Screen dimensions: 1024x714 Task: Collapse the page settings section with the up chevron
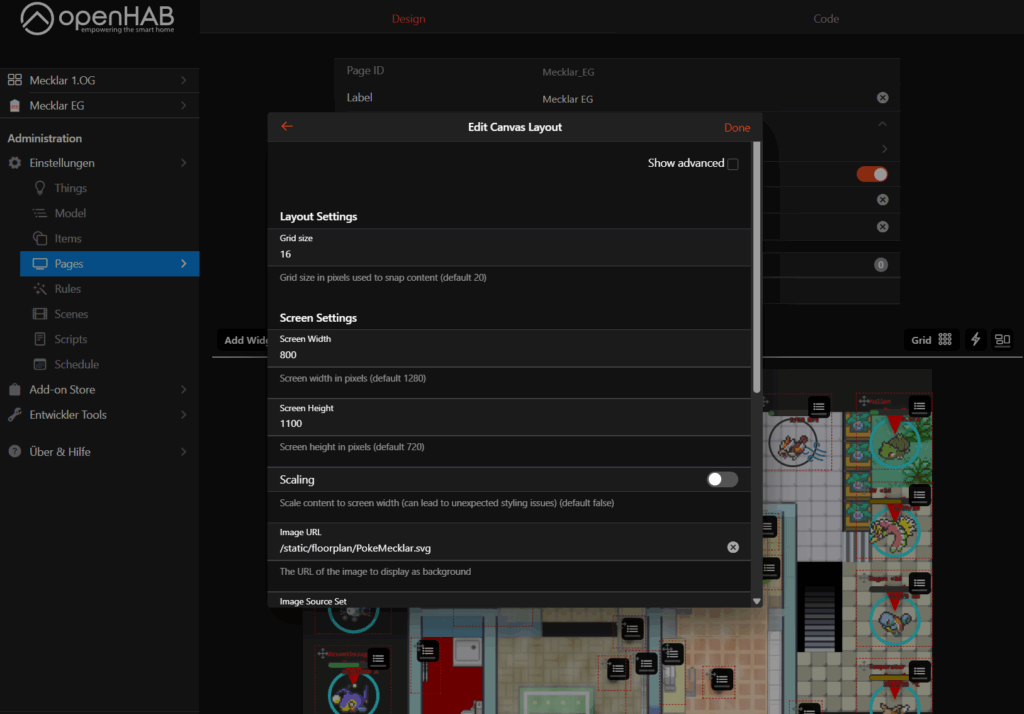pos(882,124)
